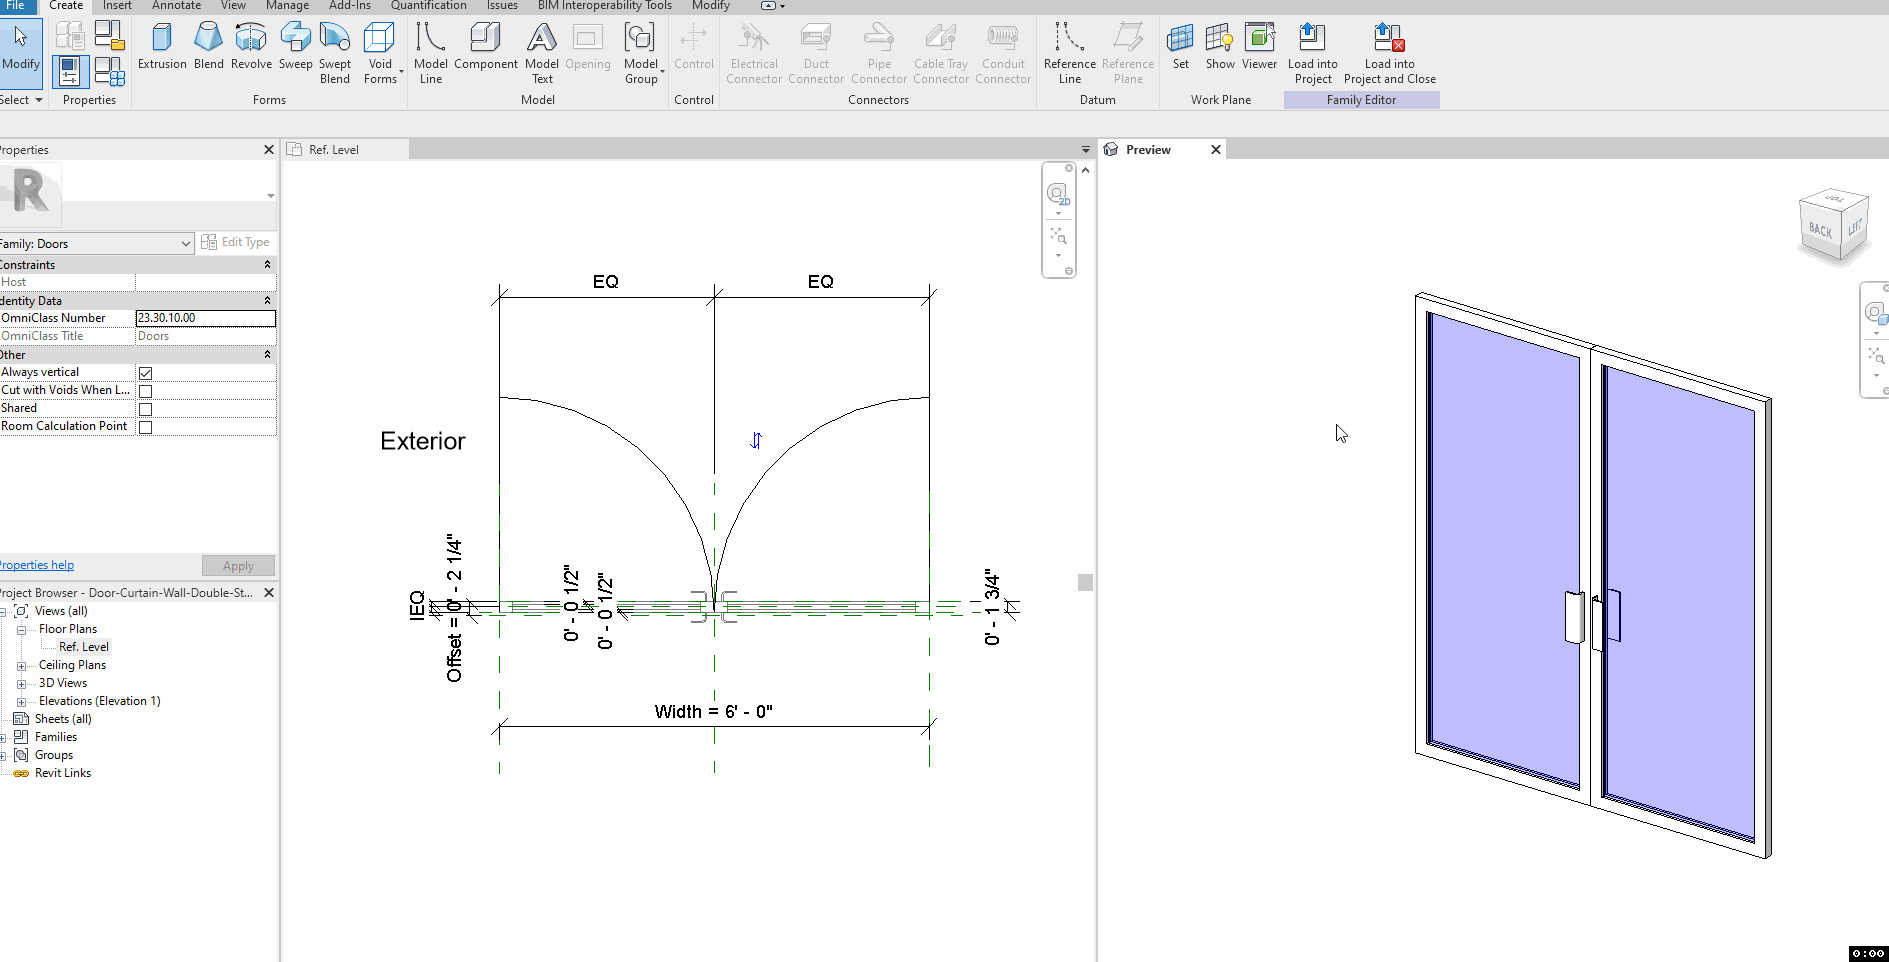Image resolution: width=1889 pixels, height=962 pixels.
Task: Close the Project Browser panel
Action: 268,593
